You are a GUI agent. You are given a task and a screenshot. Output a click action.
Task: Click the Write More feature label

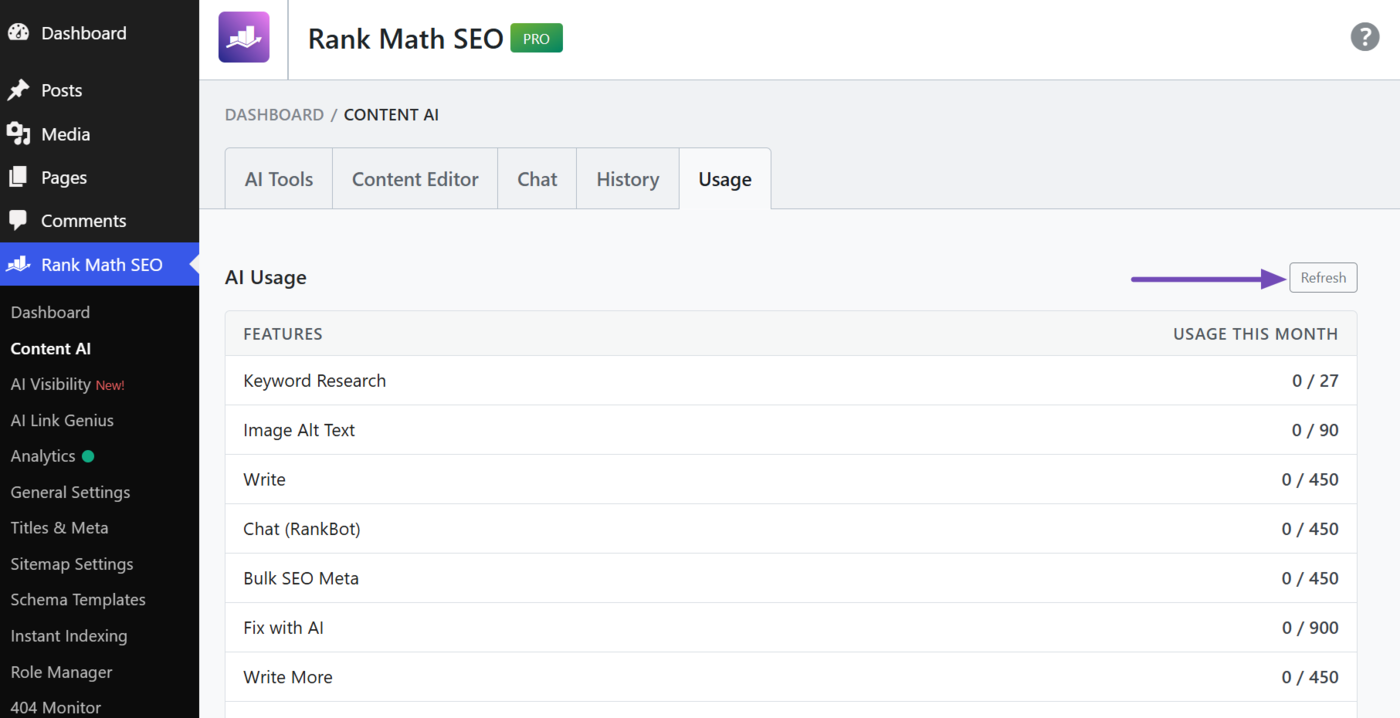(287, 677)
